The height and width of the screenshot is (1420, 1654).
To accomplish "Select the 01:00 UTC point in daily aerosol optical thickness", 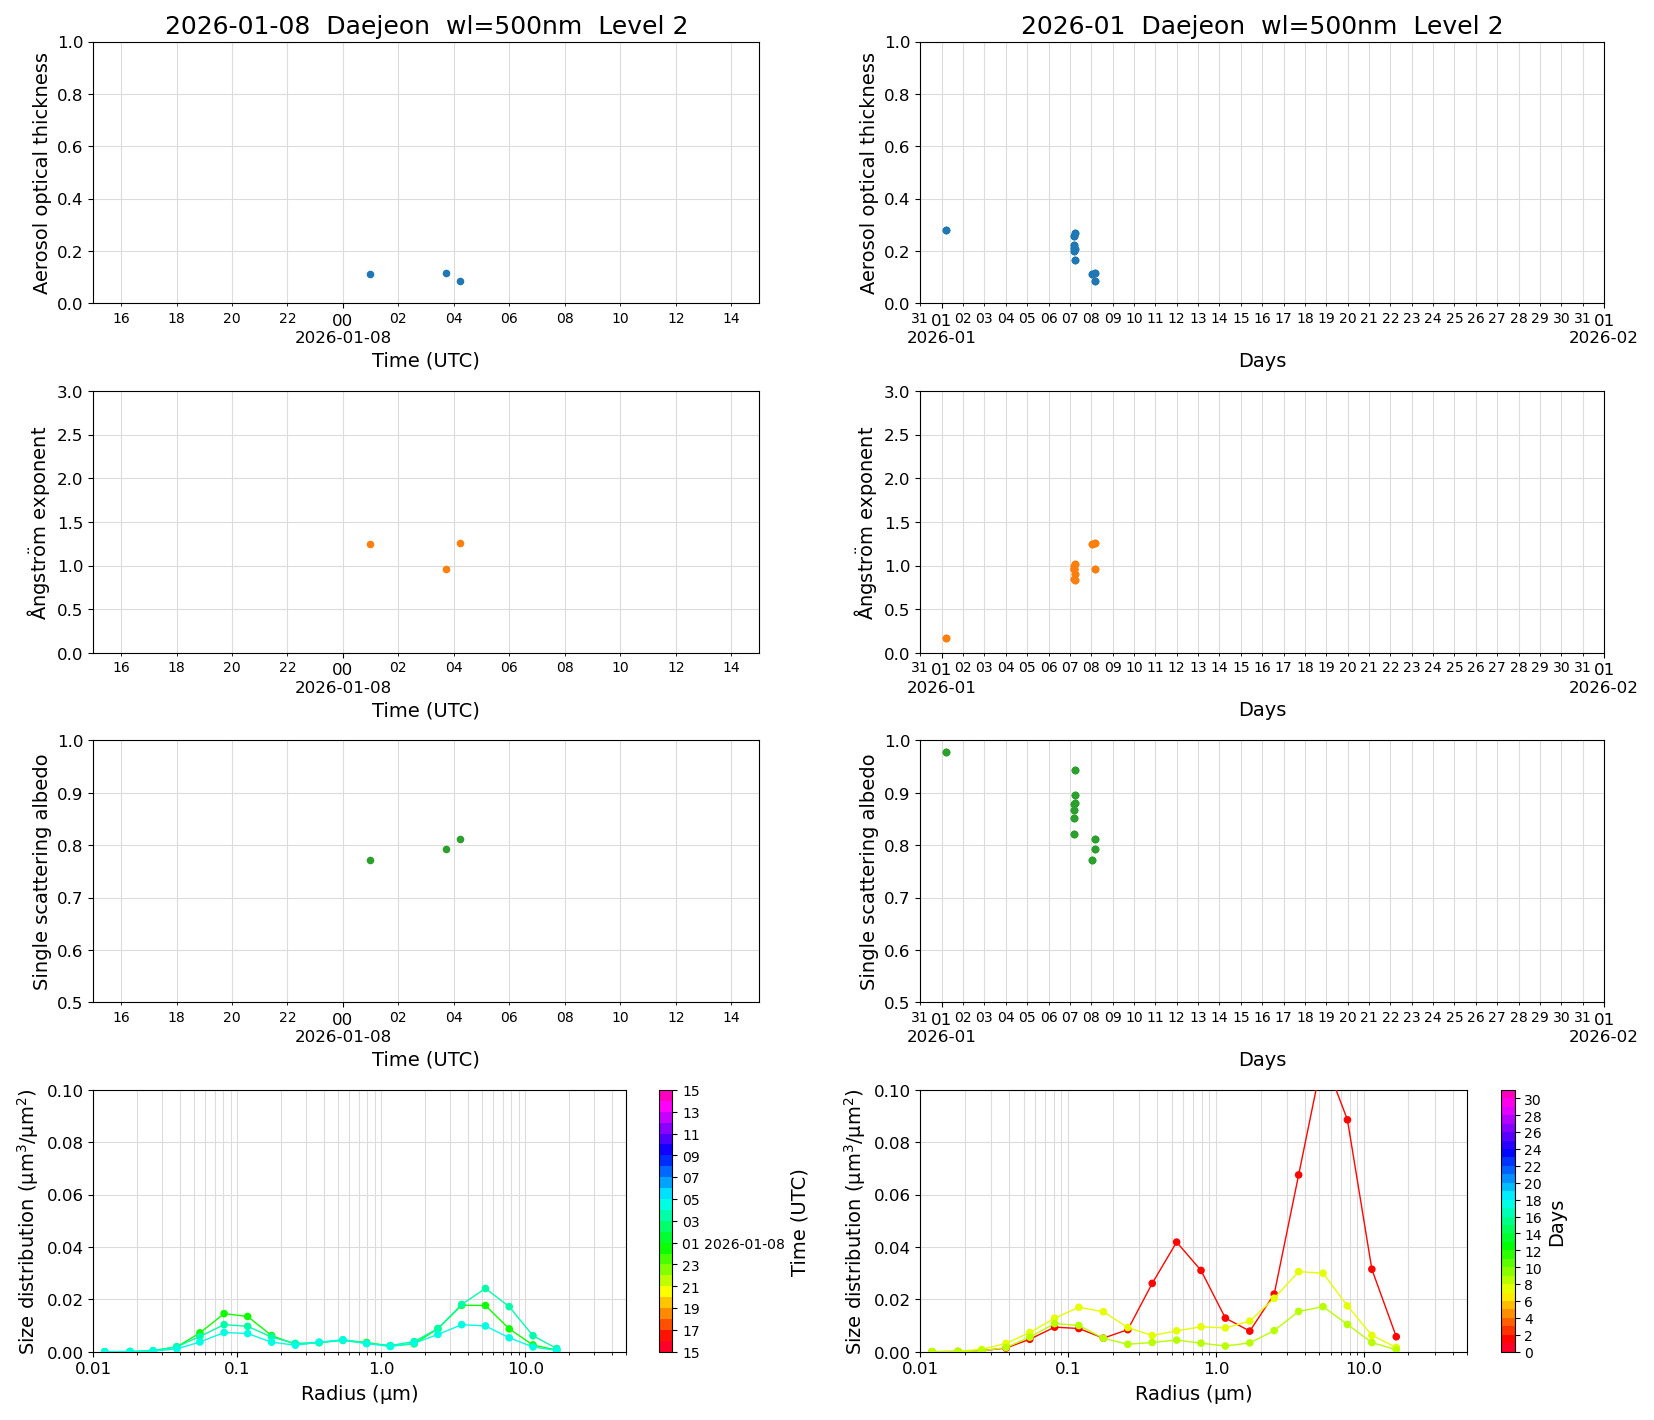I will point(370,274).
